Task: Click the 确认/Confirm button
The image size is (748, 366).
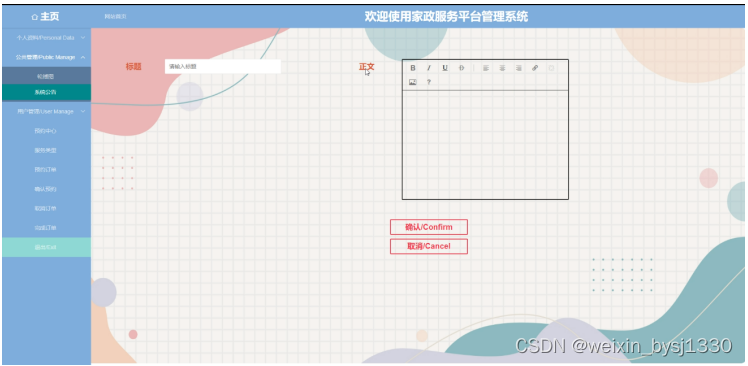Action: point(428,227)
